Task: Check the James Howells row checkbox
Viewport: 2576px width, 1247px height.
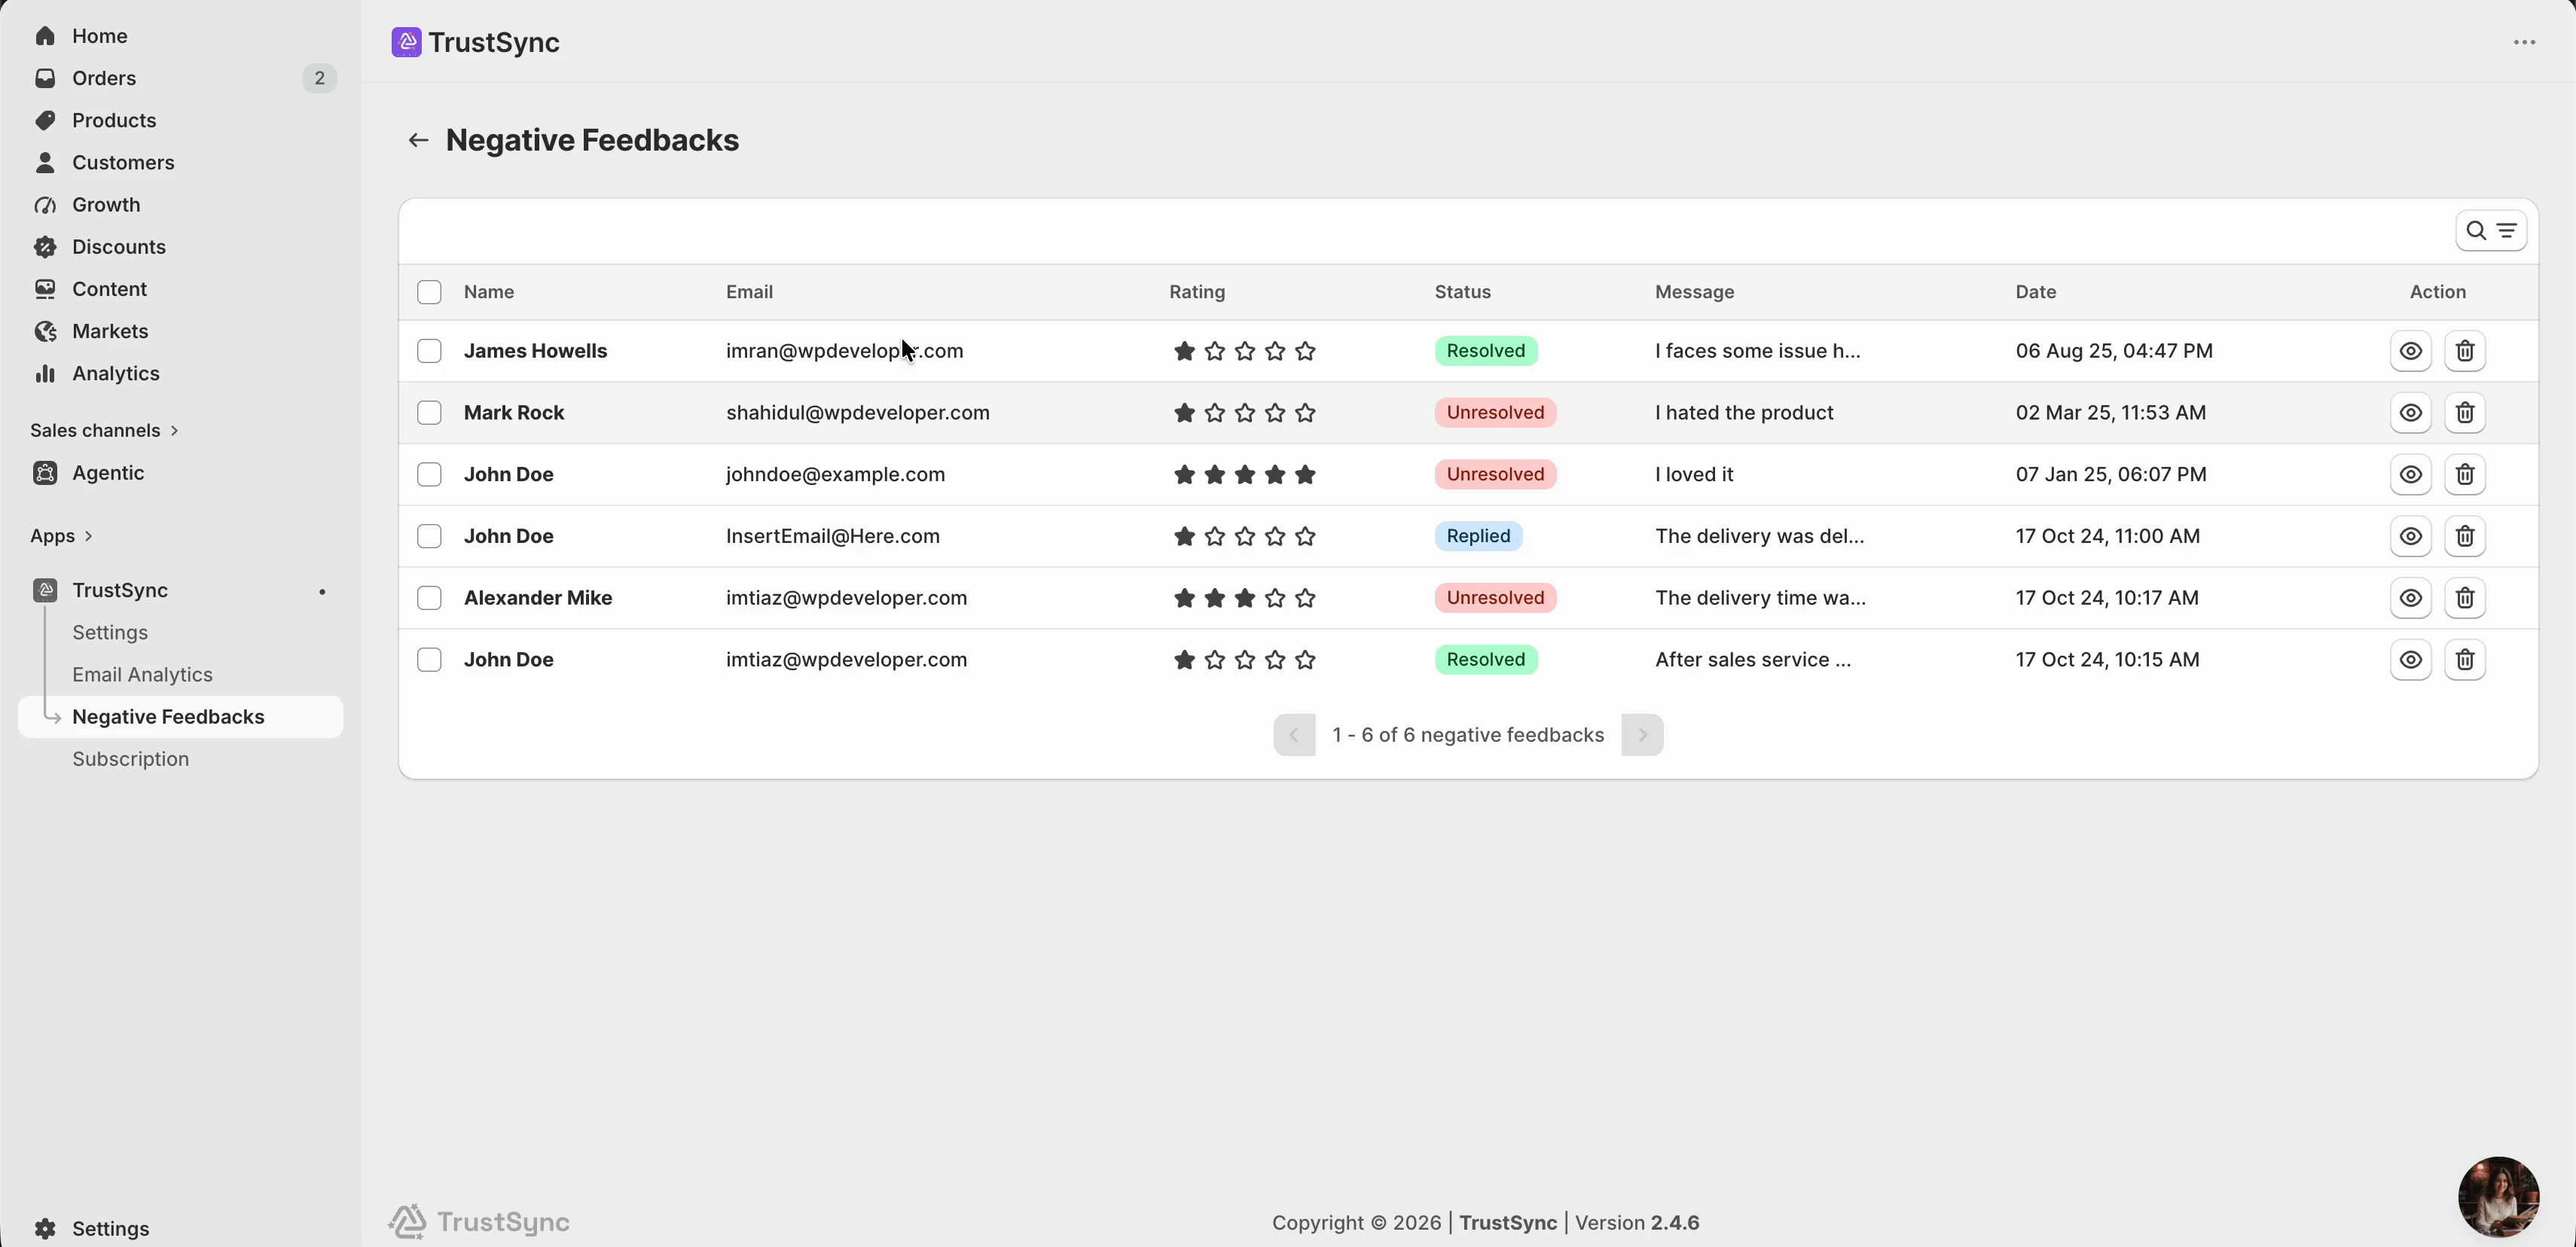Action: click(429, 351)
